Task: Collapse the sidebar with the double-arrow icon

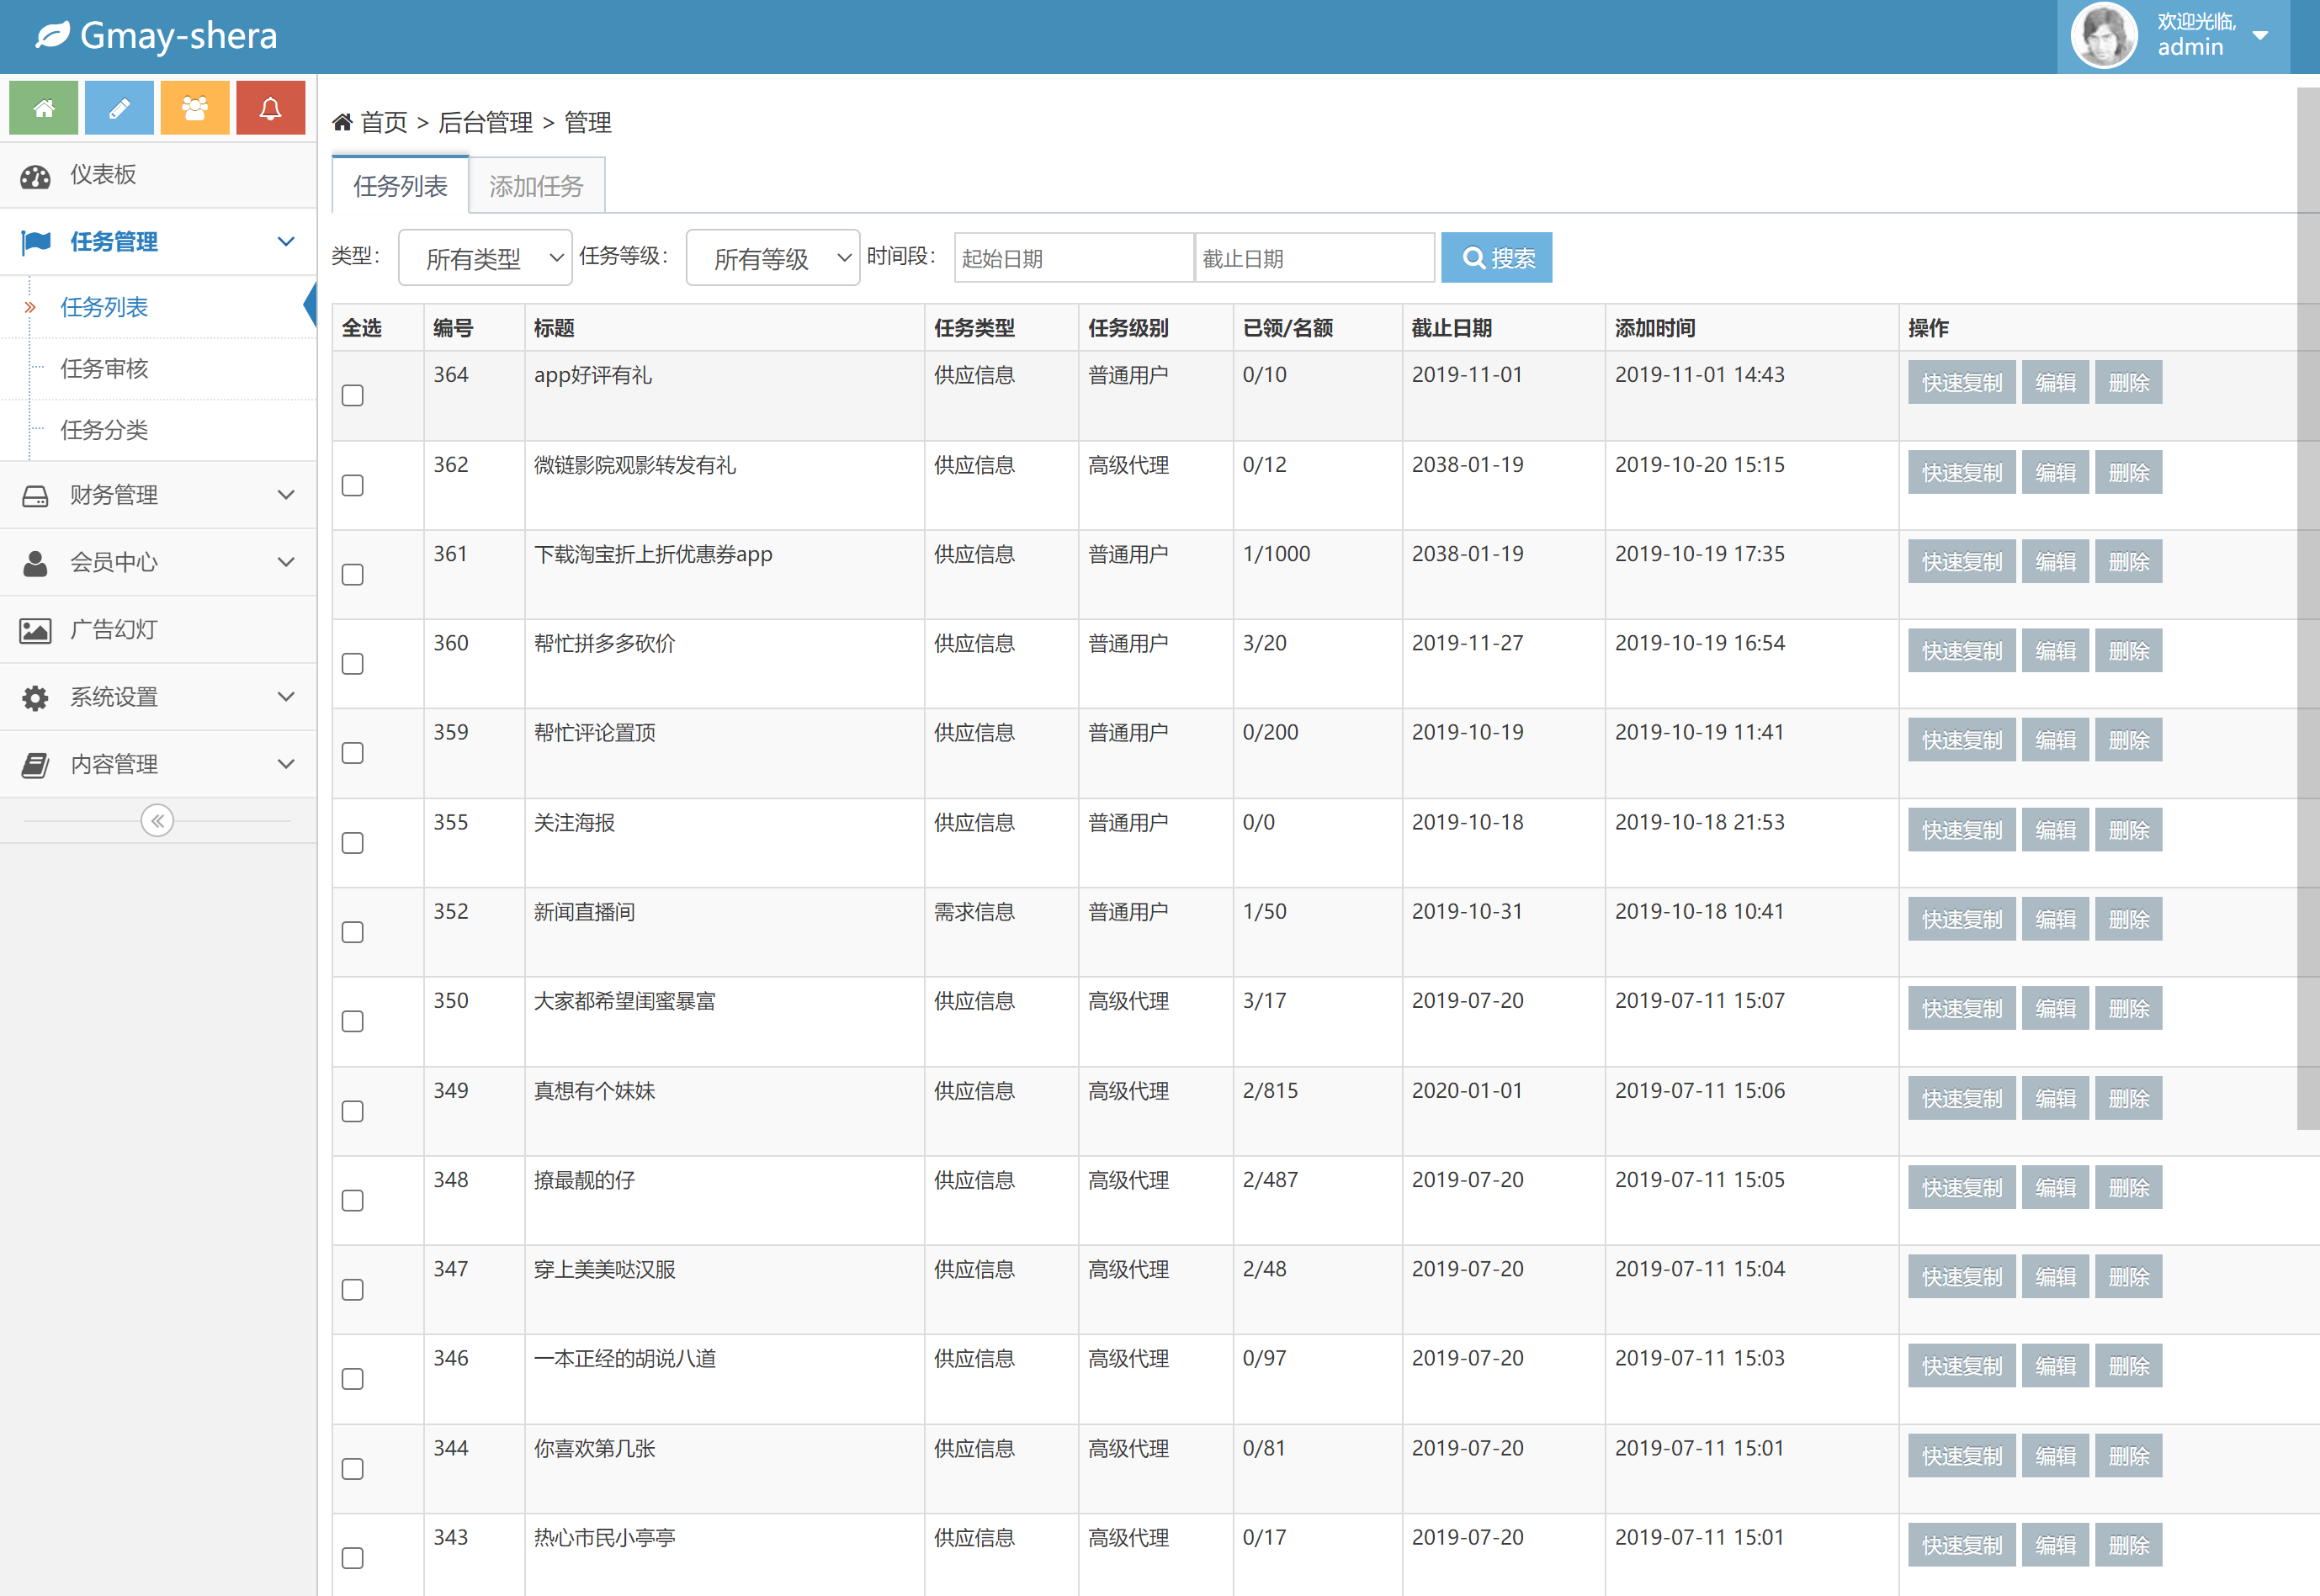Action: tap(157, 821)
